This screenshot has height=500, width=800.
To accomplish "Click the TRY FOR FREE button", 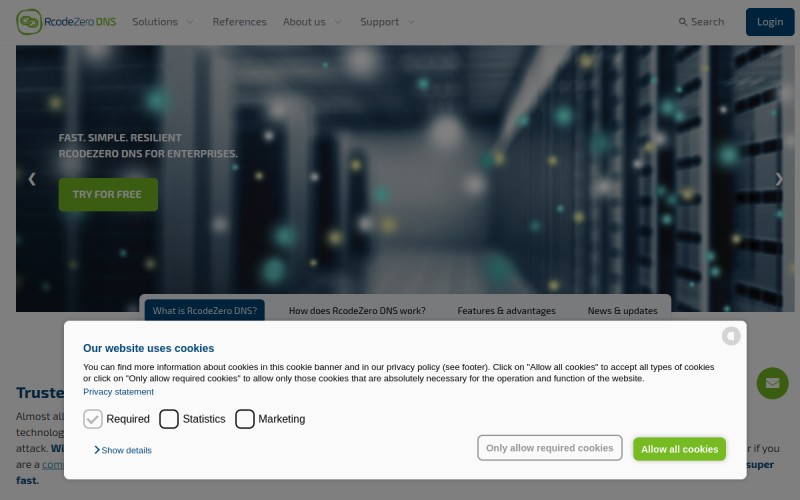I will [x=108, y=194].
